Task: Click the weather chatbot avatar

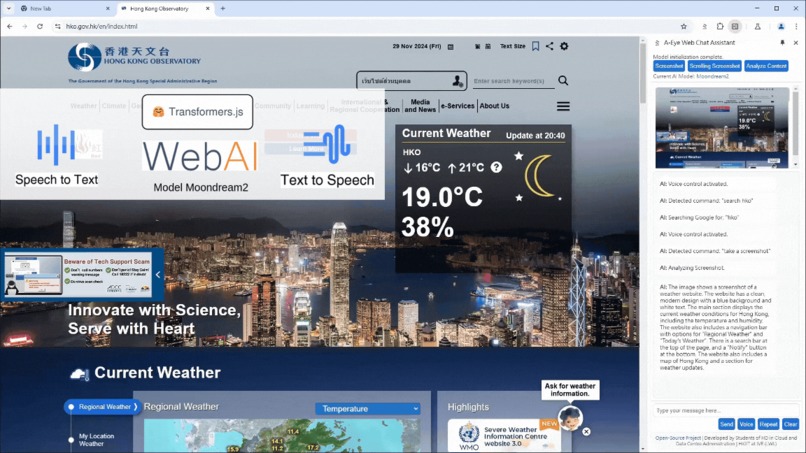Action: tap(570, 417)
